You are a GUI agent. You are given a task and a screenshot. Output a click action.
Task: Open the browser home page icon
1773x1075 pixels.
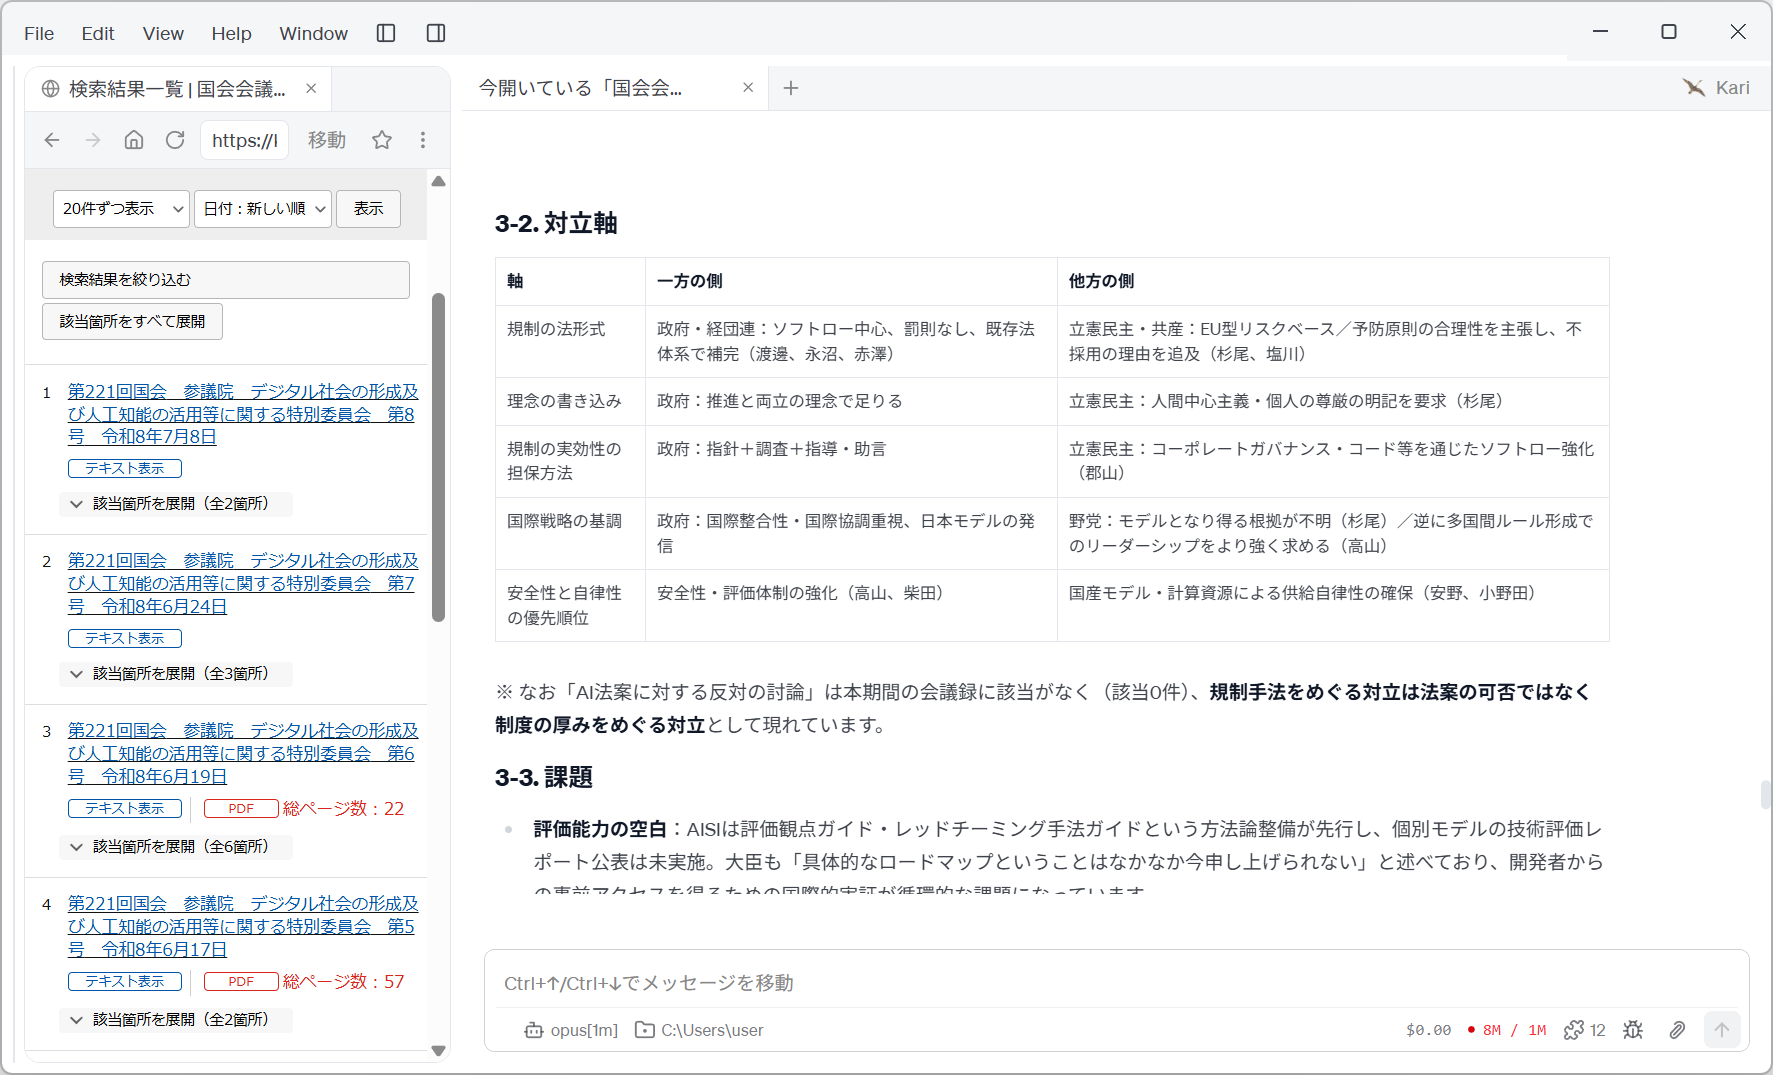(x=134, y=140)
